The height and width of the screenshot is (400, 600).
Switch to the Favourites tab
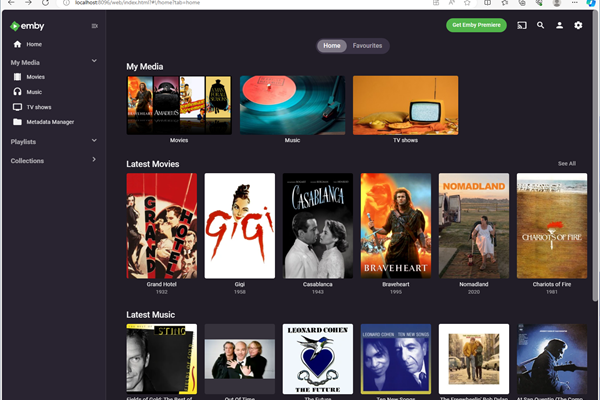[367, 46]
